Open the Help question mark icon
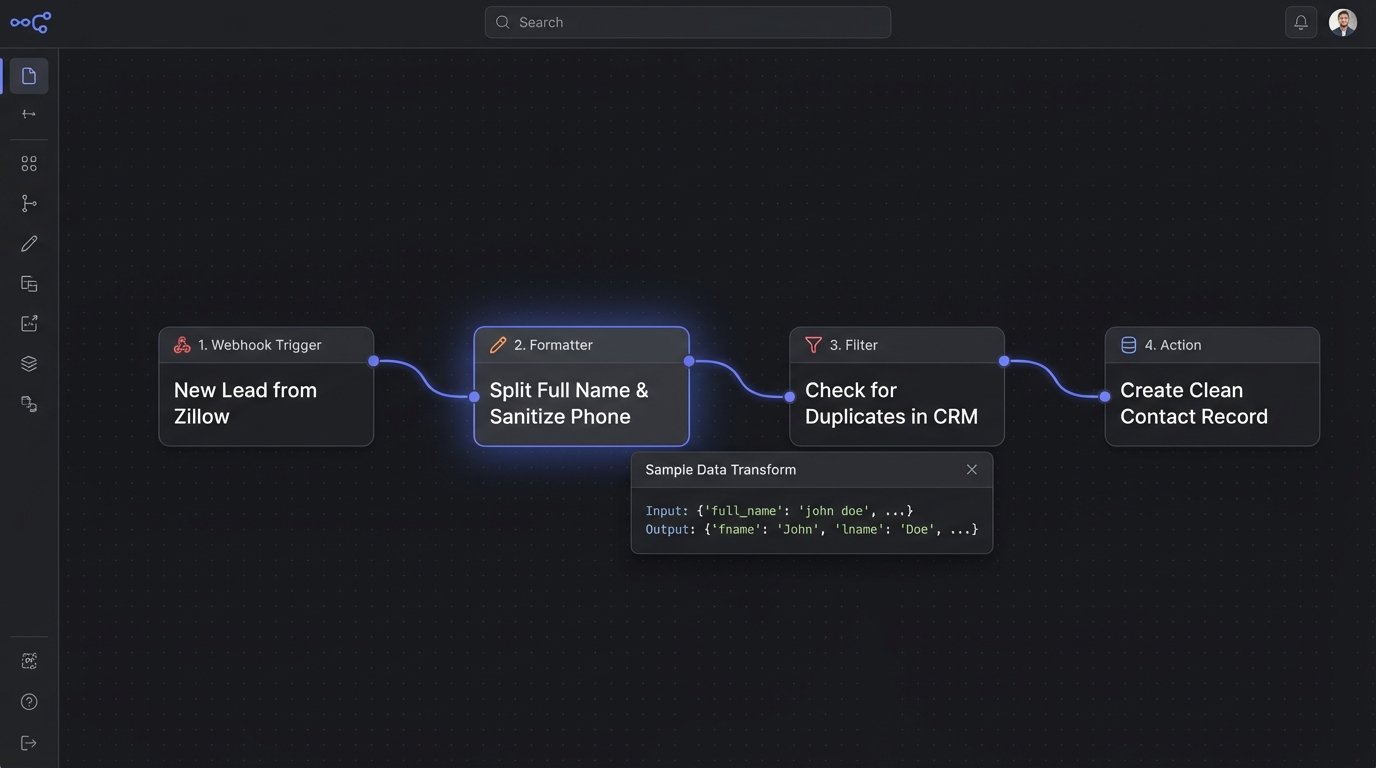 [26, 700]
